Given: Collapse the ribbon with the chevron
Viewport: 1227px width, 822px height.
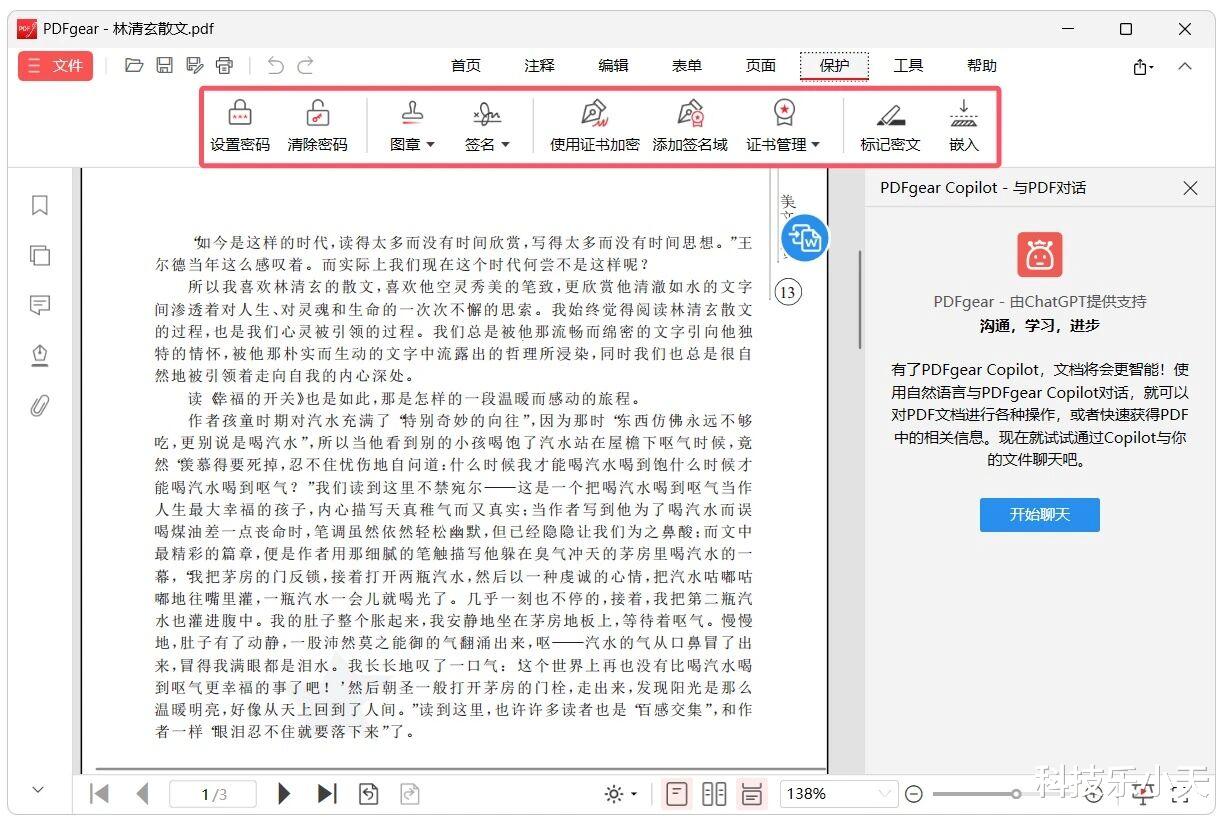Looking at the screenshot, I should (x=1185, y=66).
